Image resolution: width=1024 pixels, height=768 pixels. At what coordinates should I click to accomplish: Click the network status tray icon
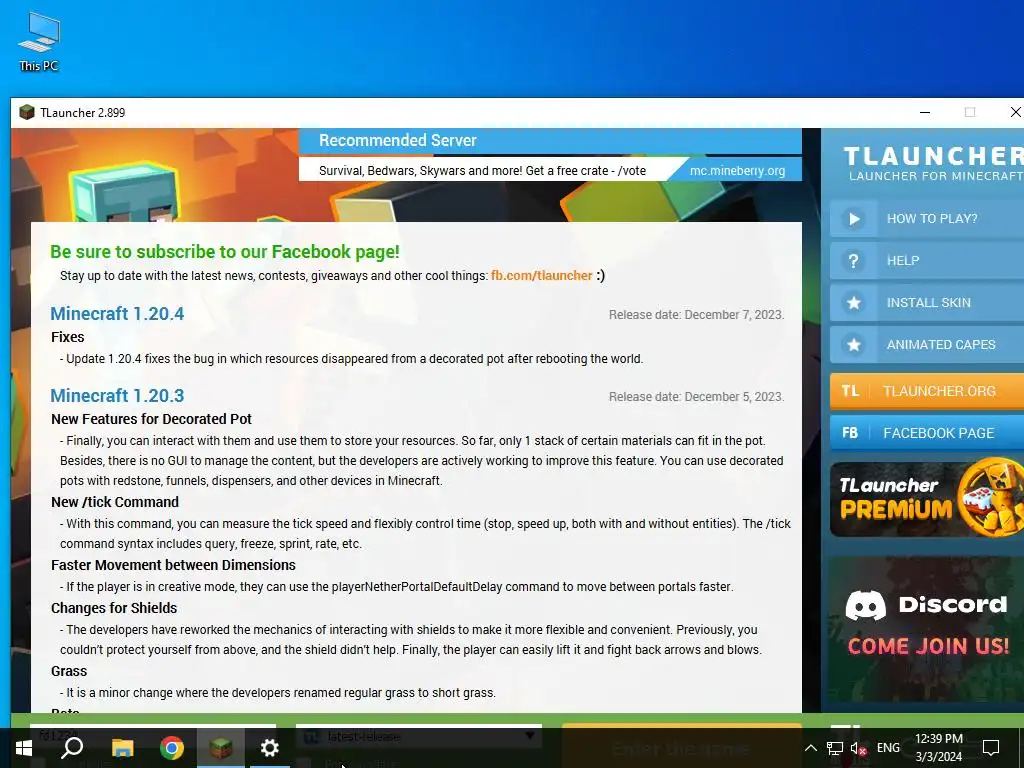tap(835, 748)
